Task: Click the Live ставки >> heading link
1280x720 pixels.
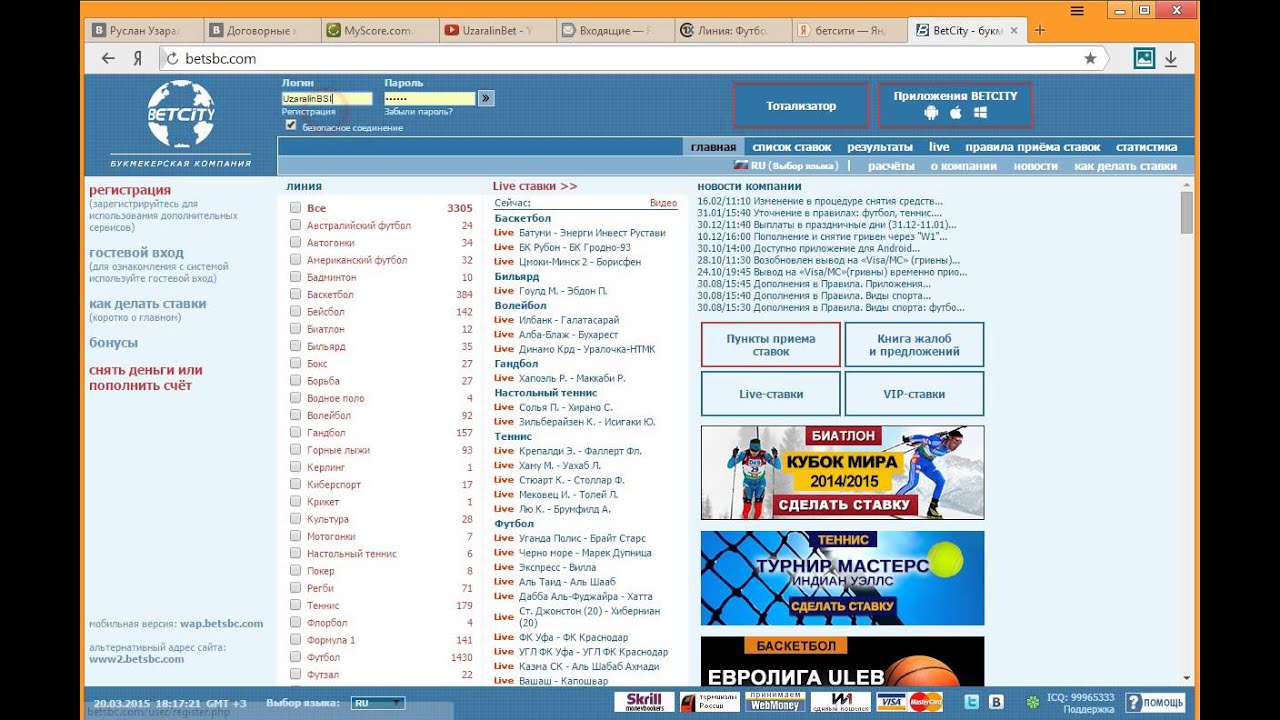Action: tap(535, 186)
